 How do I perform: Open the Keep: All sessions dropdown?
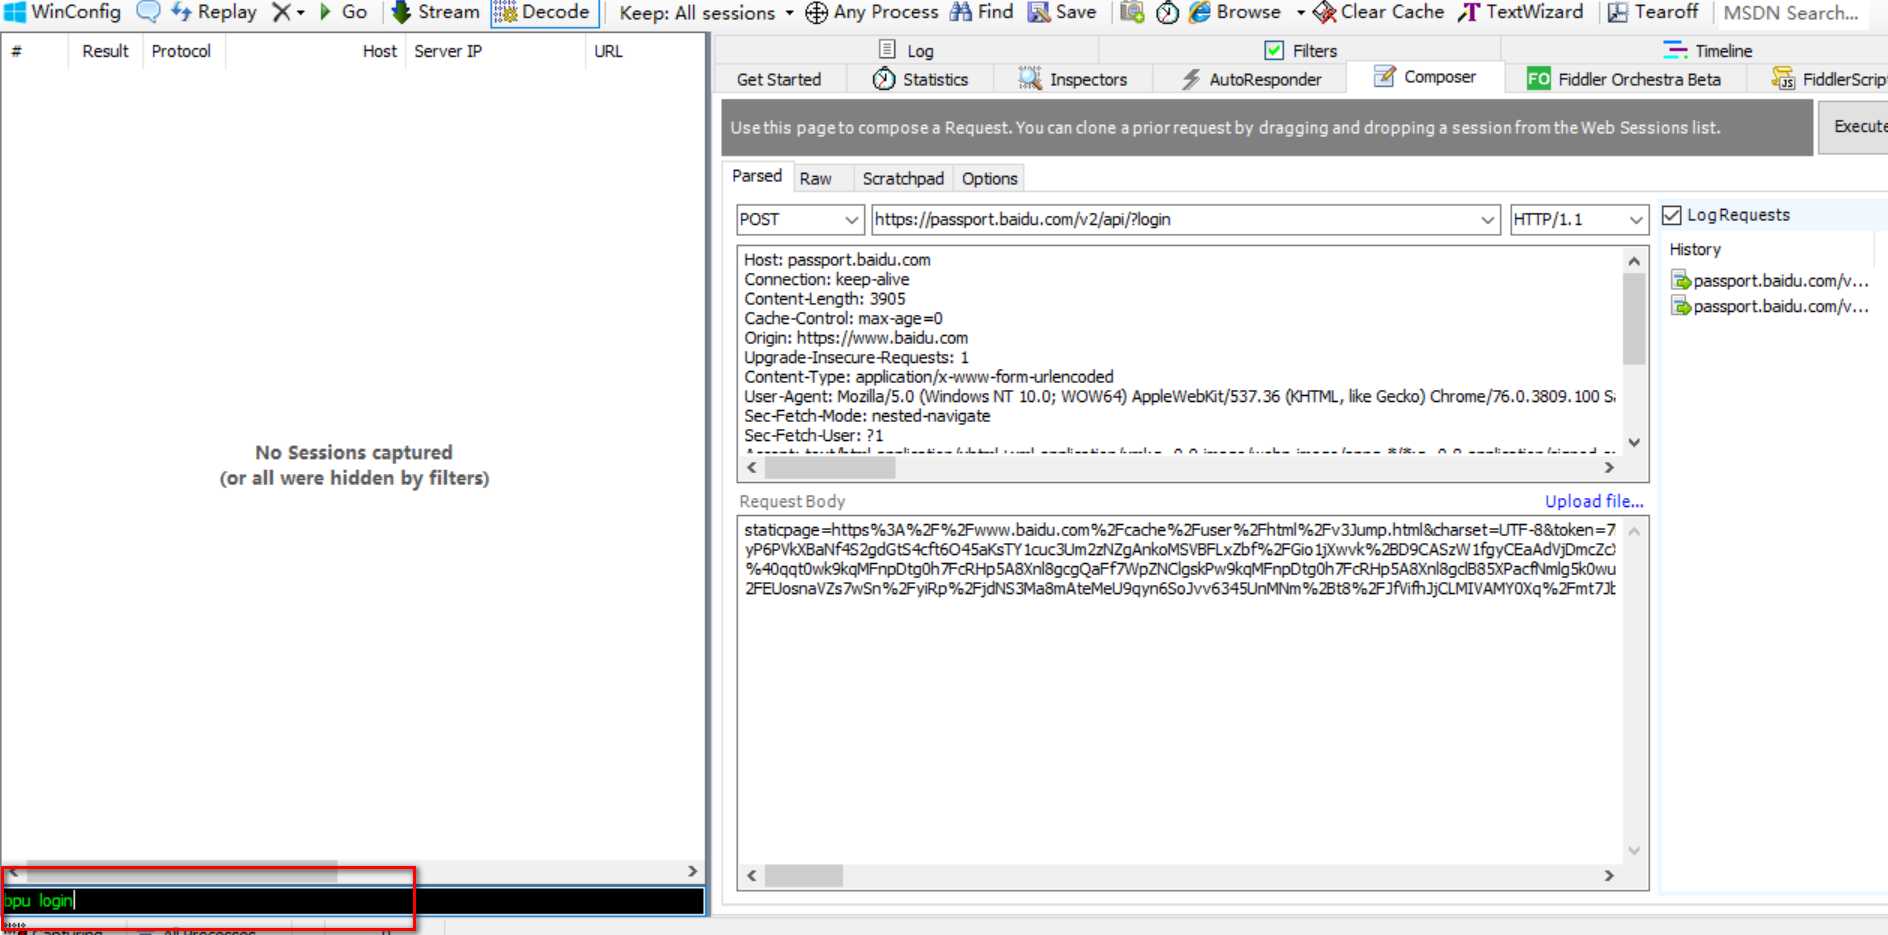point(706,13)
